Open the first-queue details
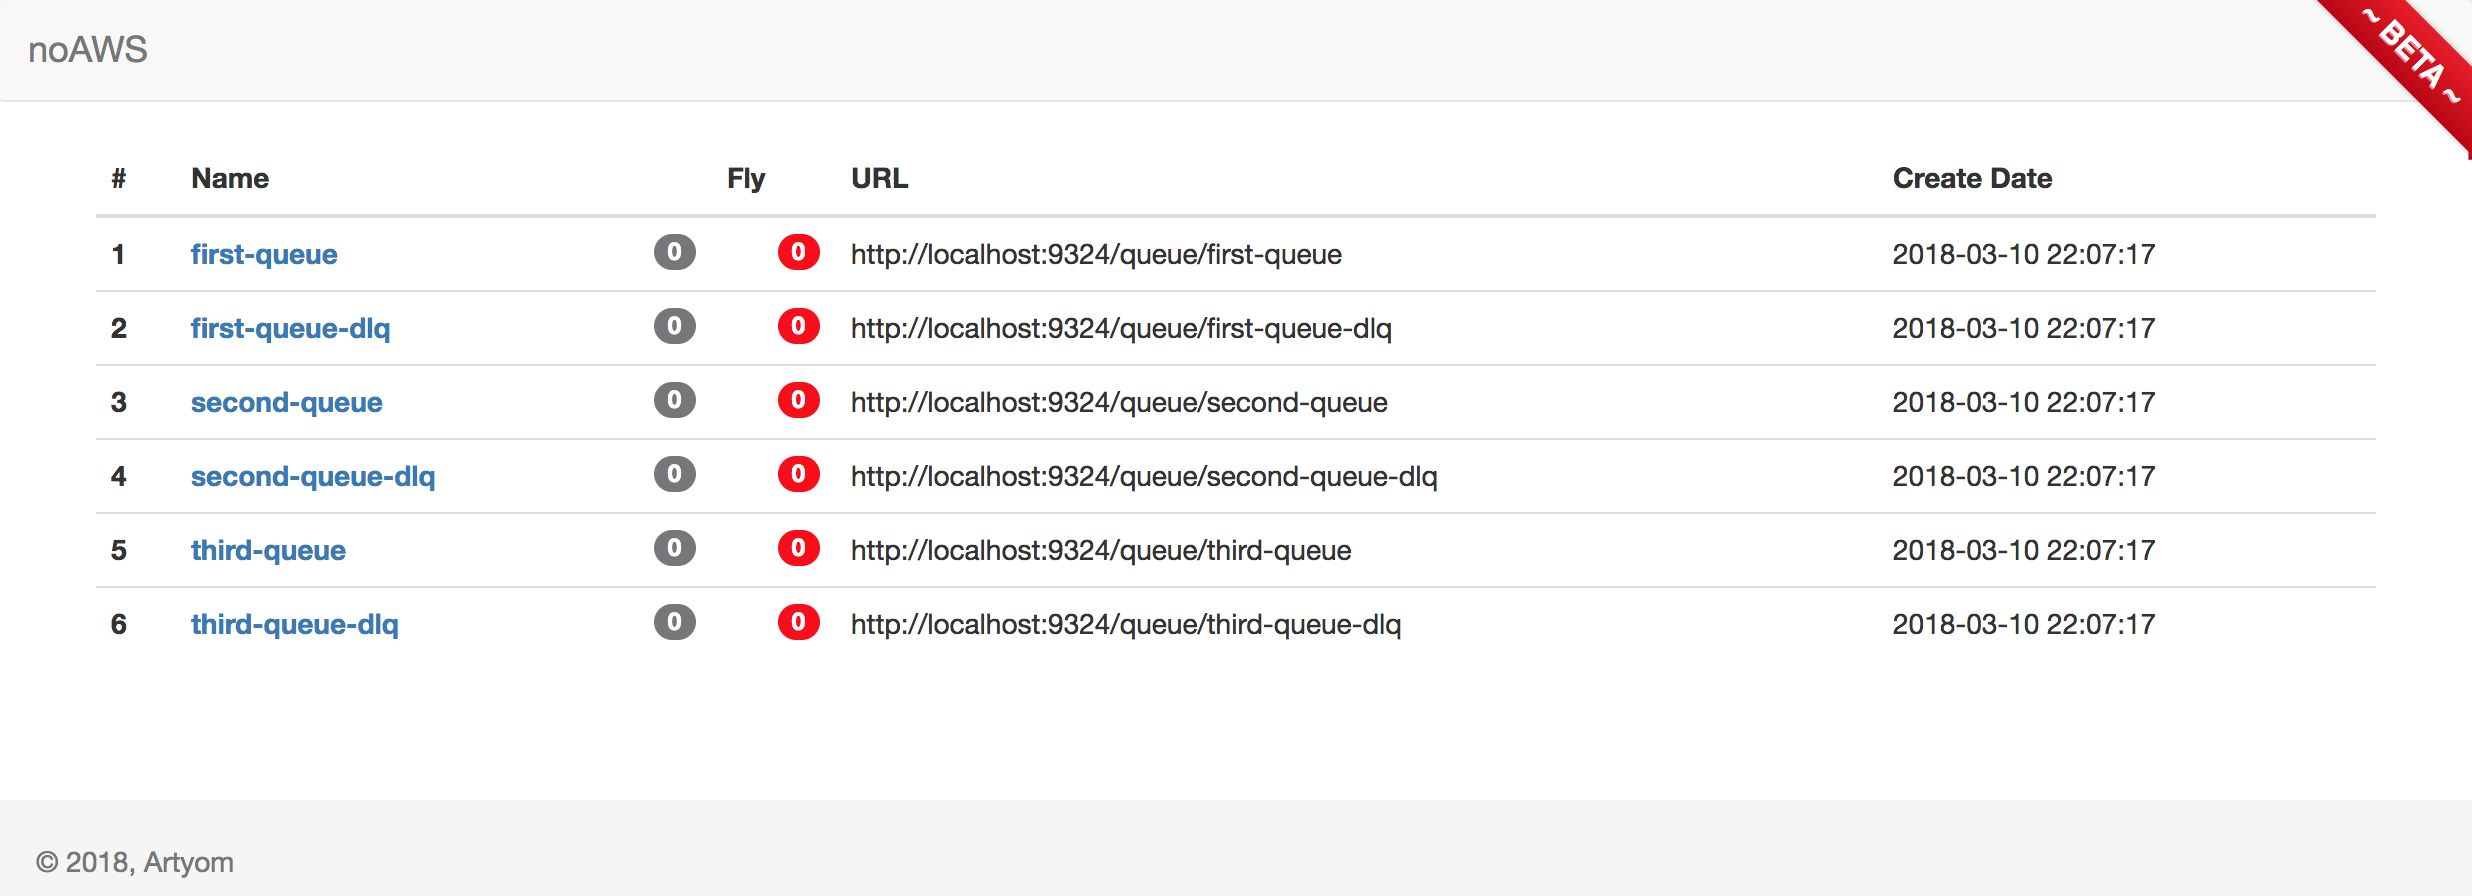This screenshot has height=896, width=2472. [x=264, y=254]
